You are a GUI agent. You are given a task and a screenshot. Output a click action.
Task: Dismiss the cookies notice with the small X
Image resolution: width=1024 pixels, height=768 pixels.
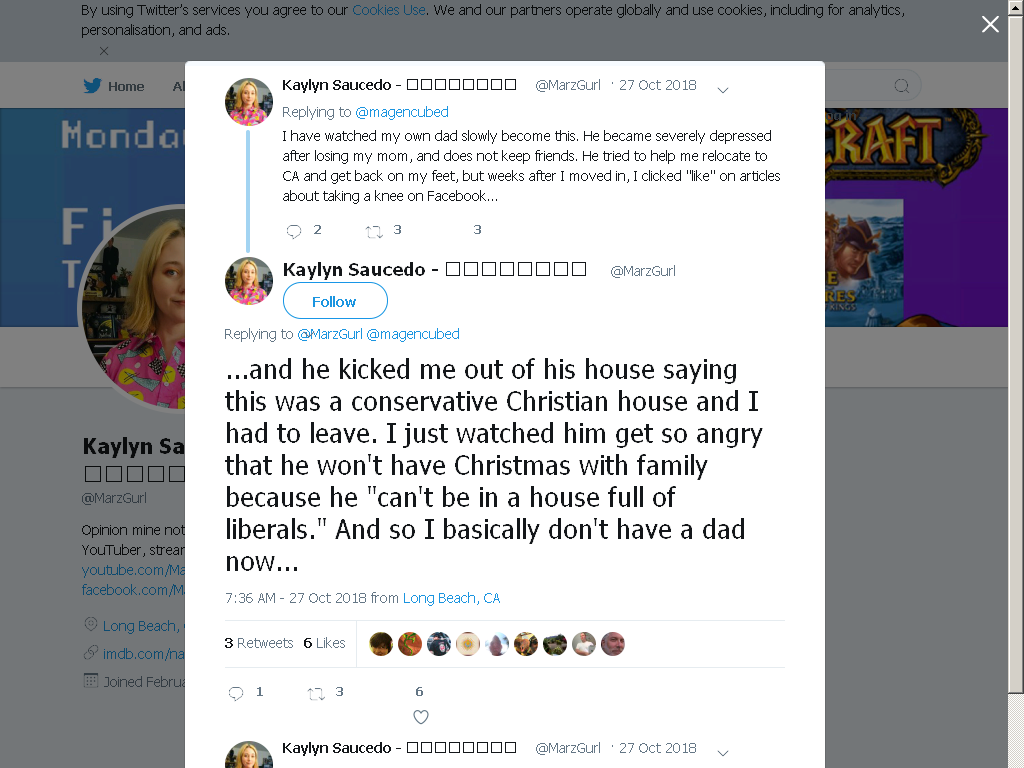click(104, 51)
